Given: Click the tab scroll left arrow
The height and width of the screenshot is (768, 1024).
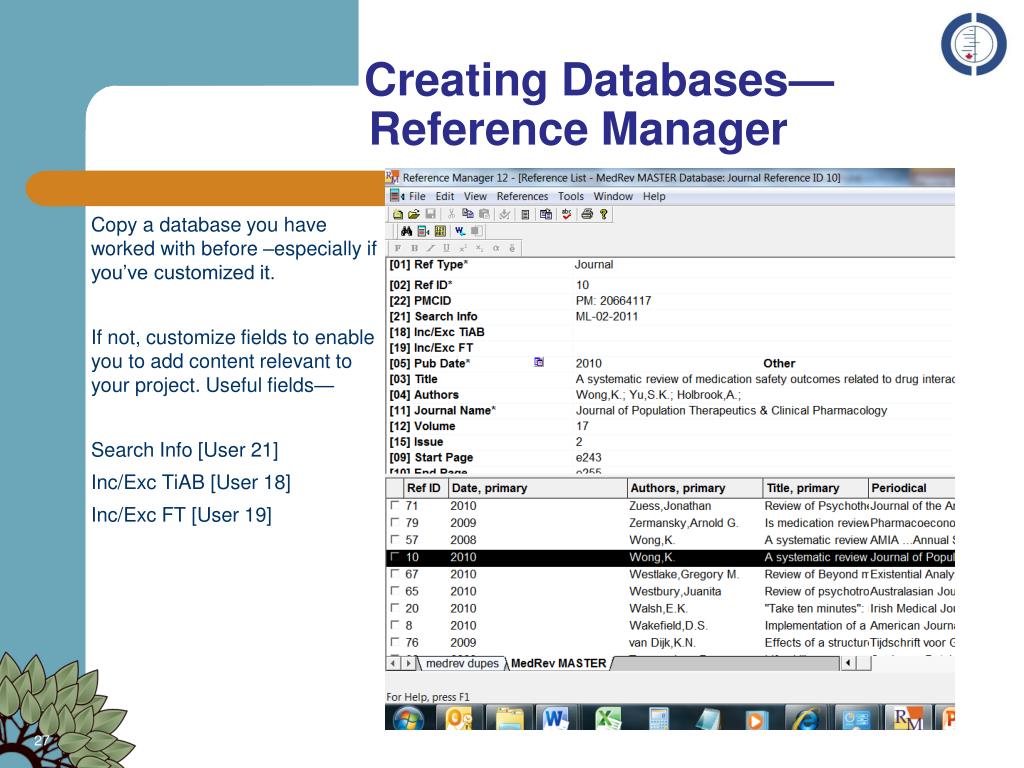Looking at the screenshot, I should [x=393, y=663].
